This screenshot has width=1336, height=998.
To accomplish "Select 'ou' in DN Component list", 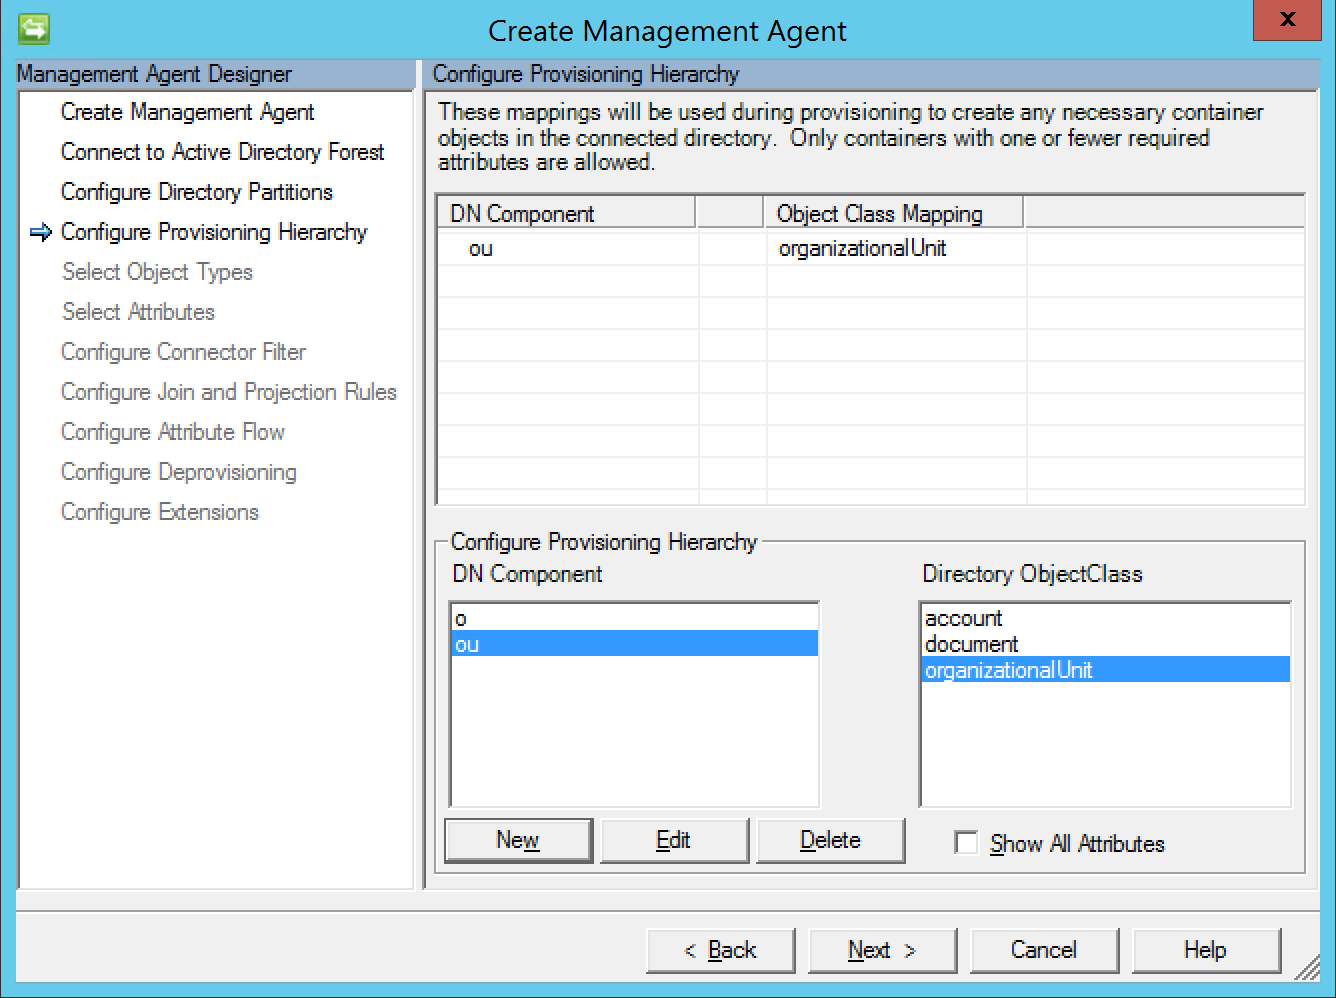I will tap(635, 644).
